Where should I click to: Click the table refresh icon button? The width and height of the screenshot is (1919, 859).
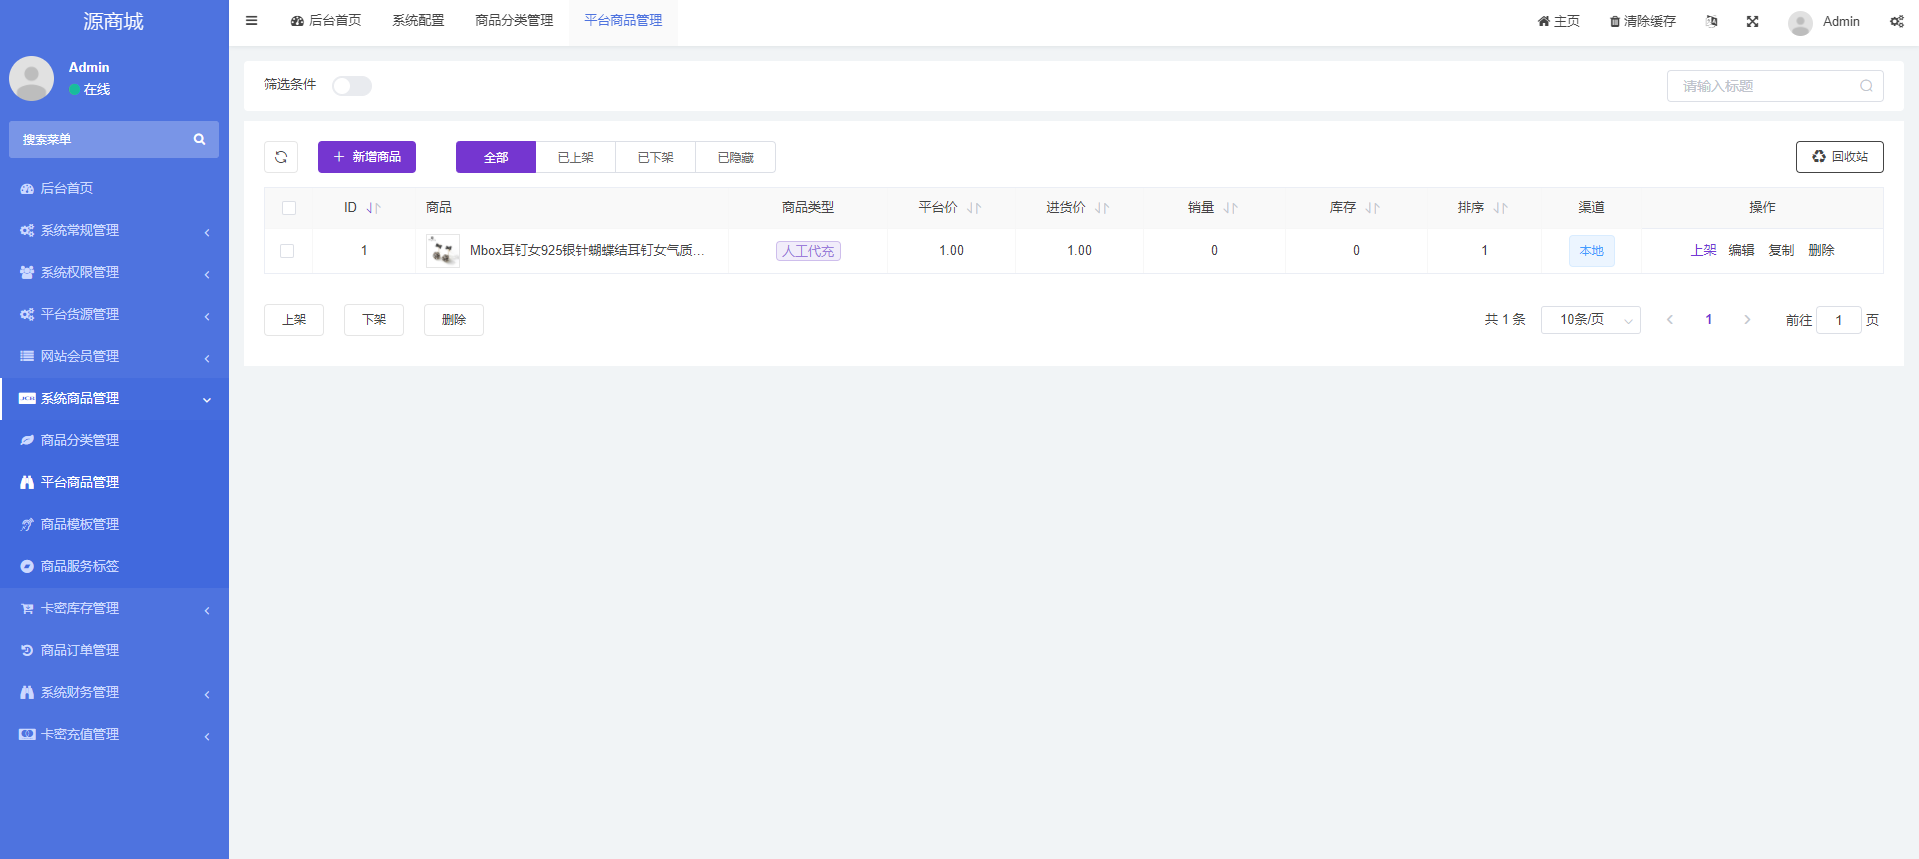(281, 157)
